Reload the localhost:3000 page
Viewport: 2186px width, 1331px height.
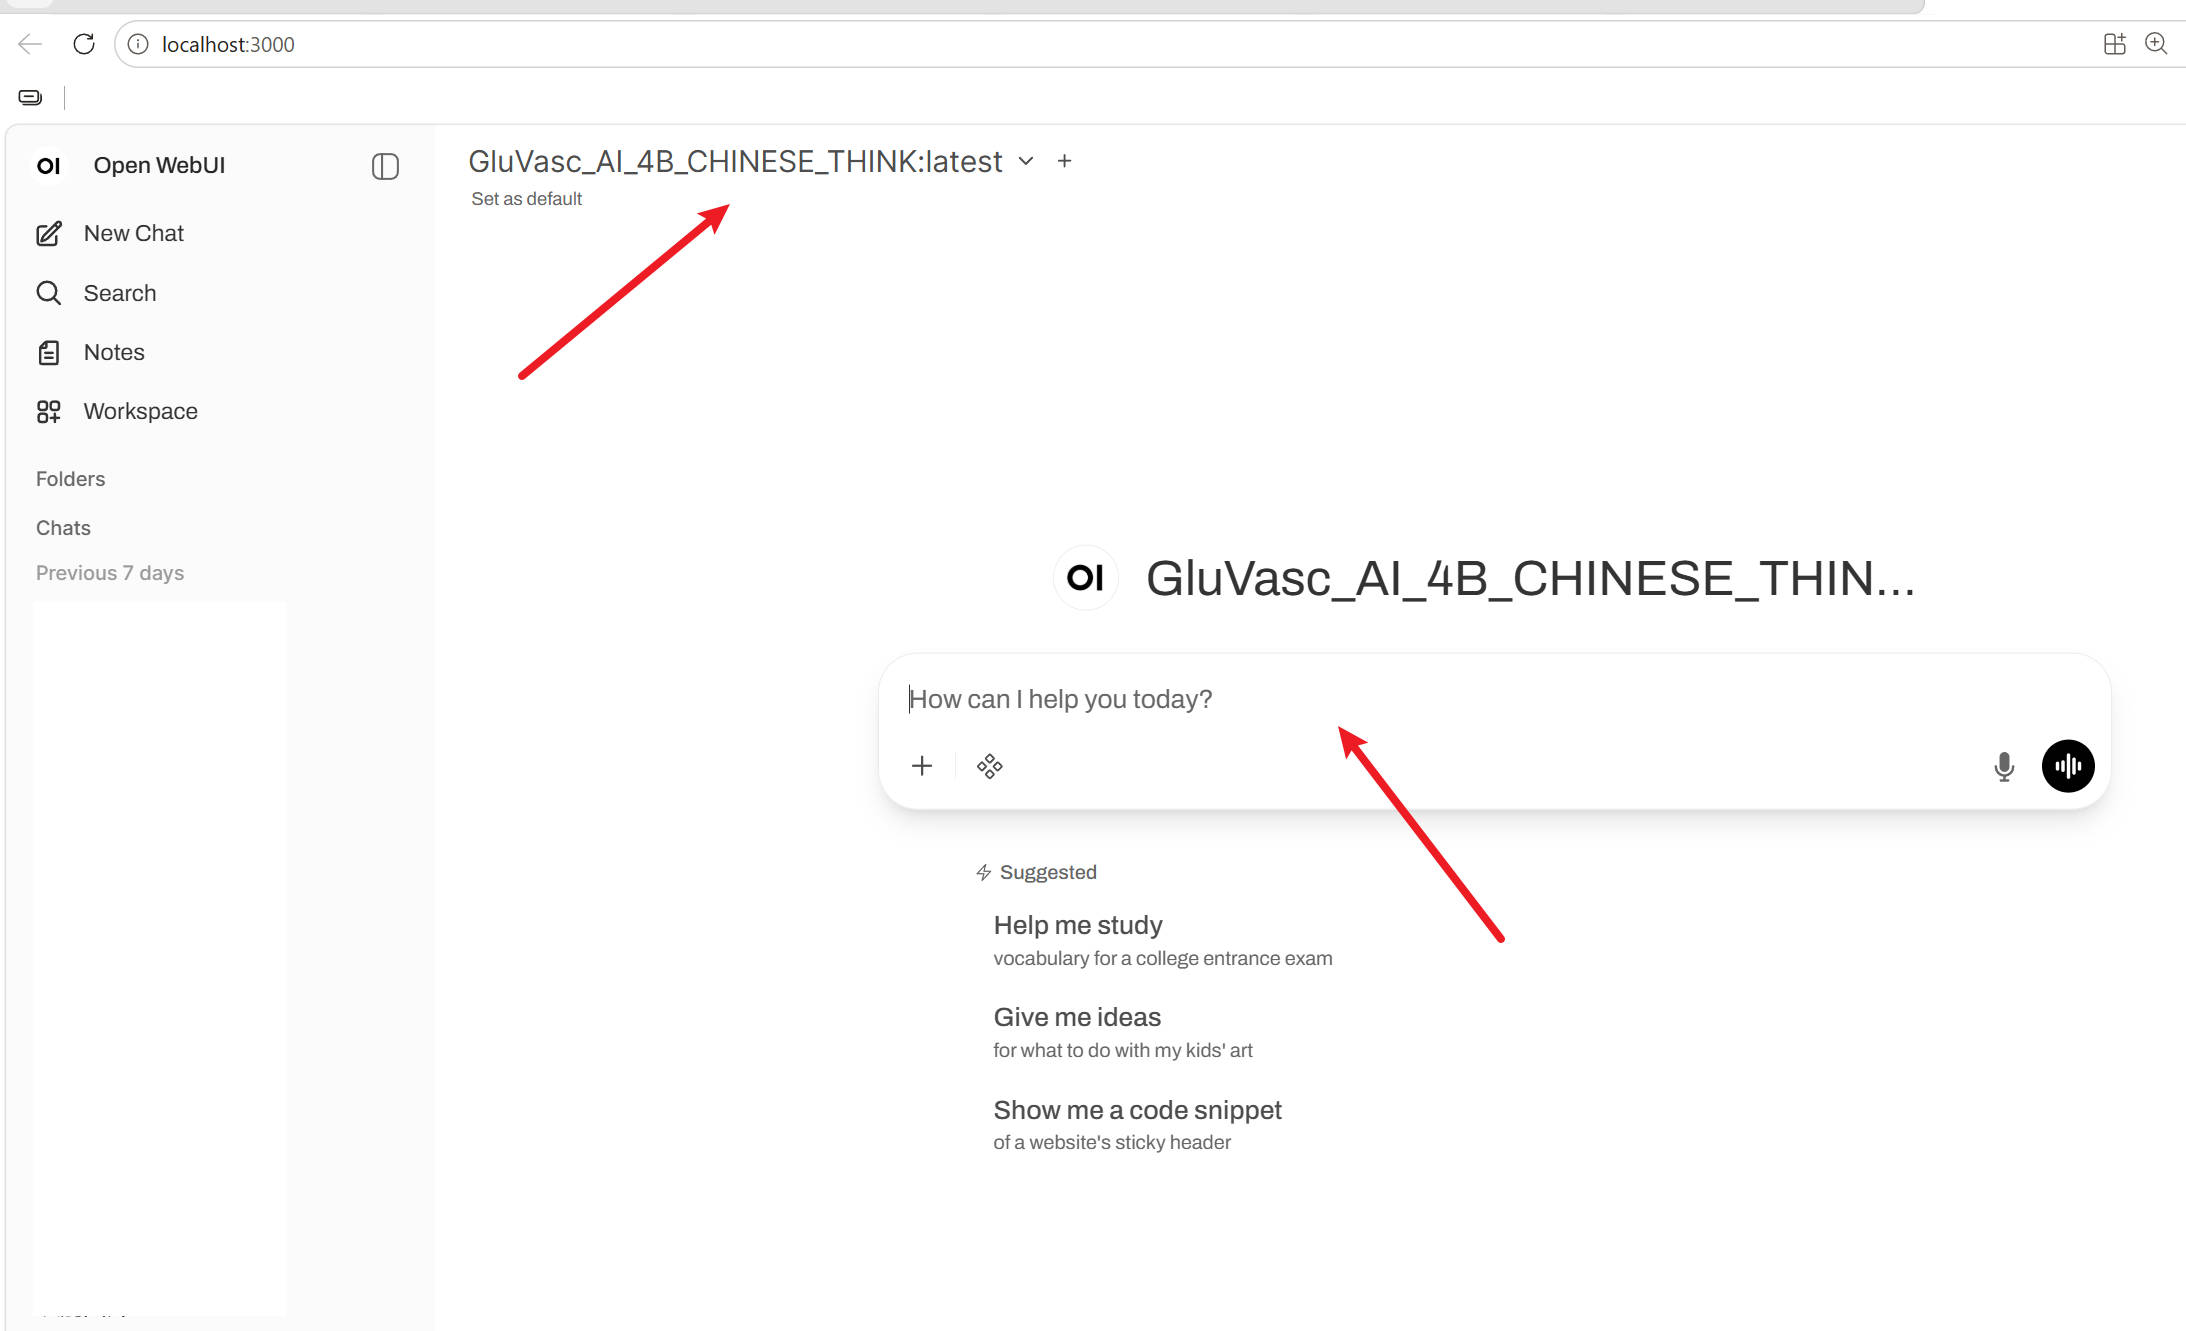[84, 44]
